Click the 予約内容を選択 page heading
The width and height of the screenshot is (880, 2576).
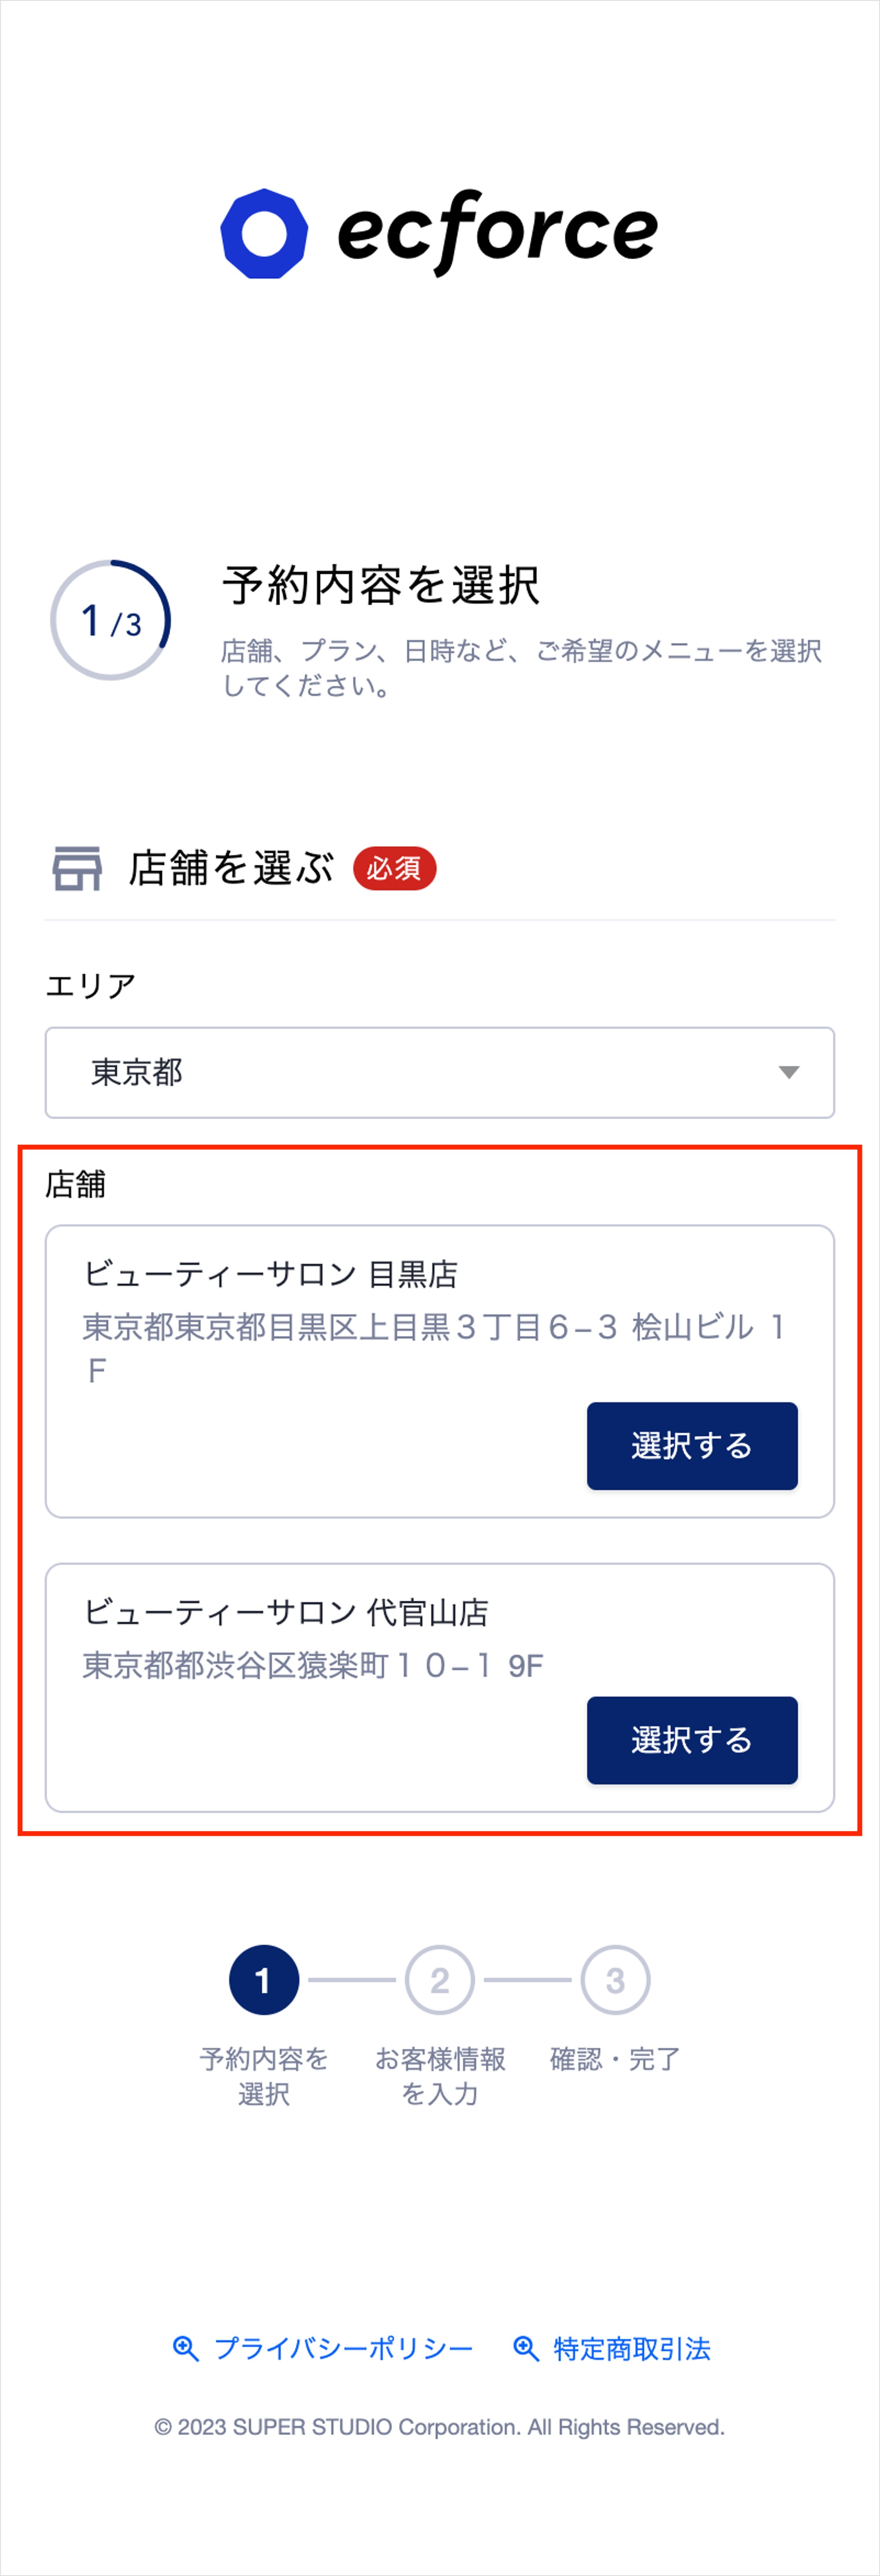381,585
